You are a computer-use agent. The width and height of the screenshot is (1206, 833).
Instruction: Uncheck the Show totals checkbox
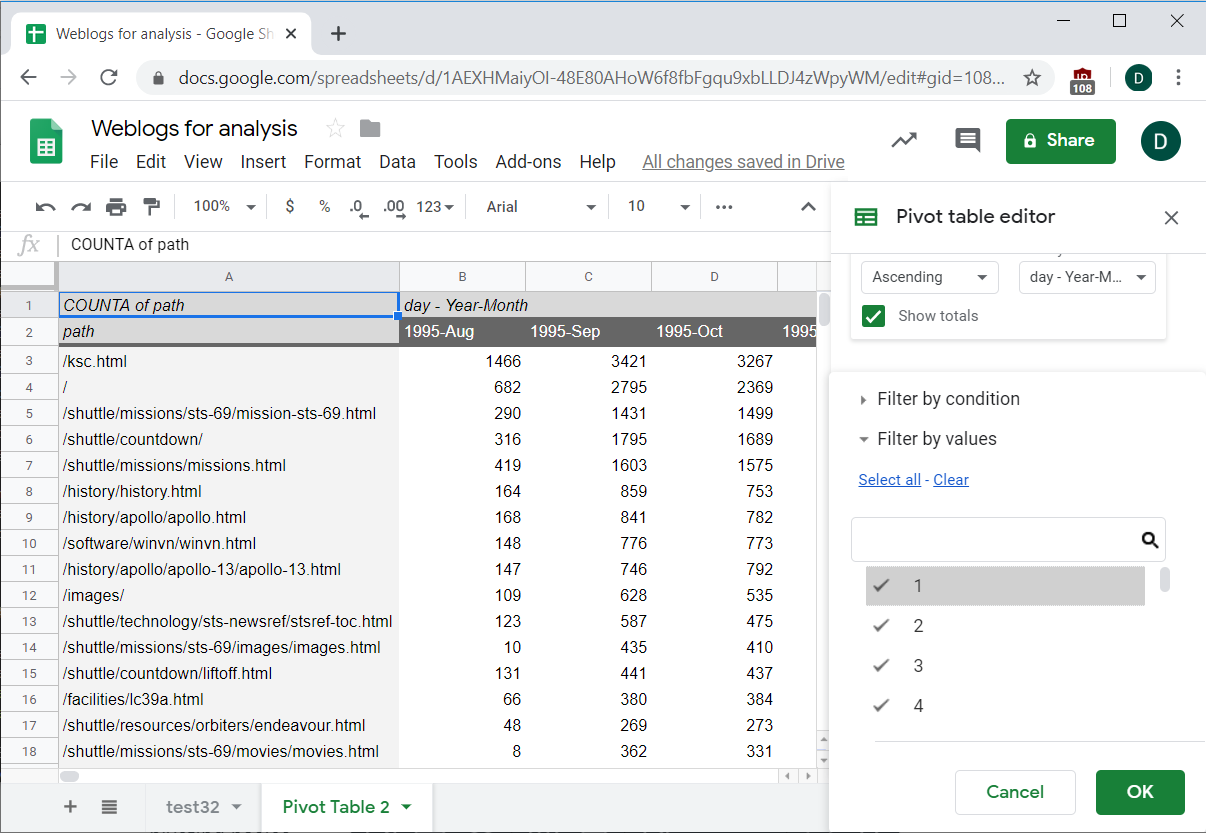tap(874, 316)
